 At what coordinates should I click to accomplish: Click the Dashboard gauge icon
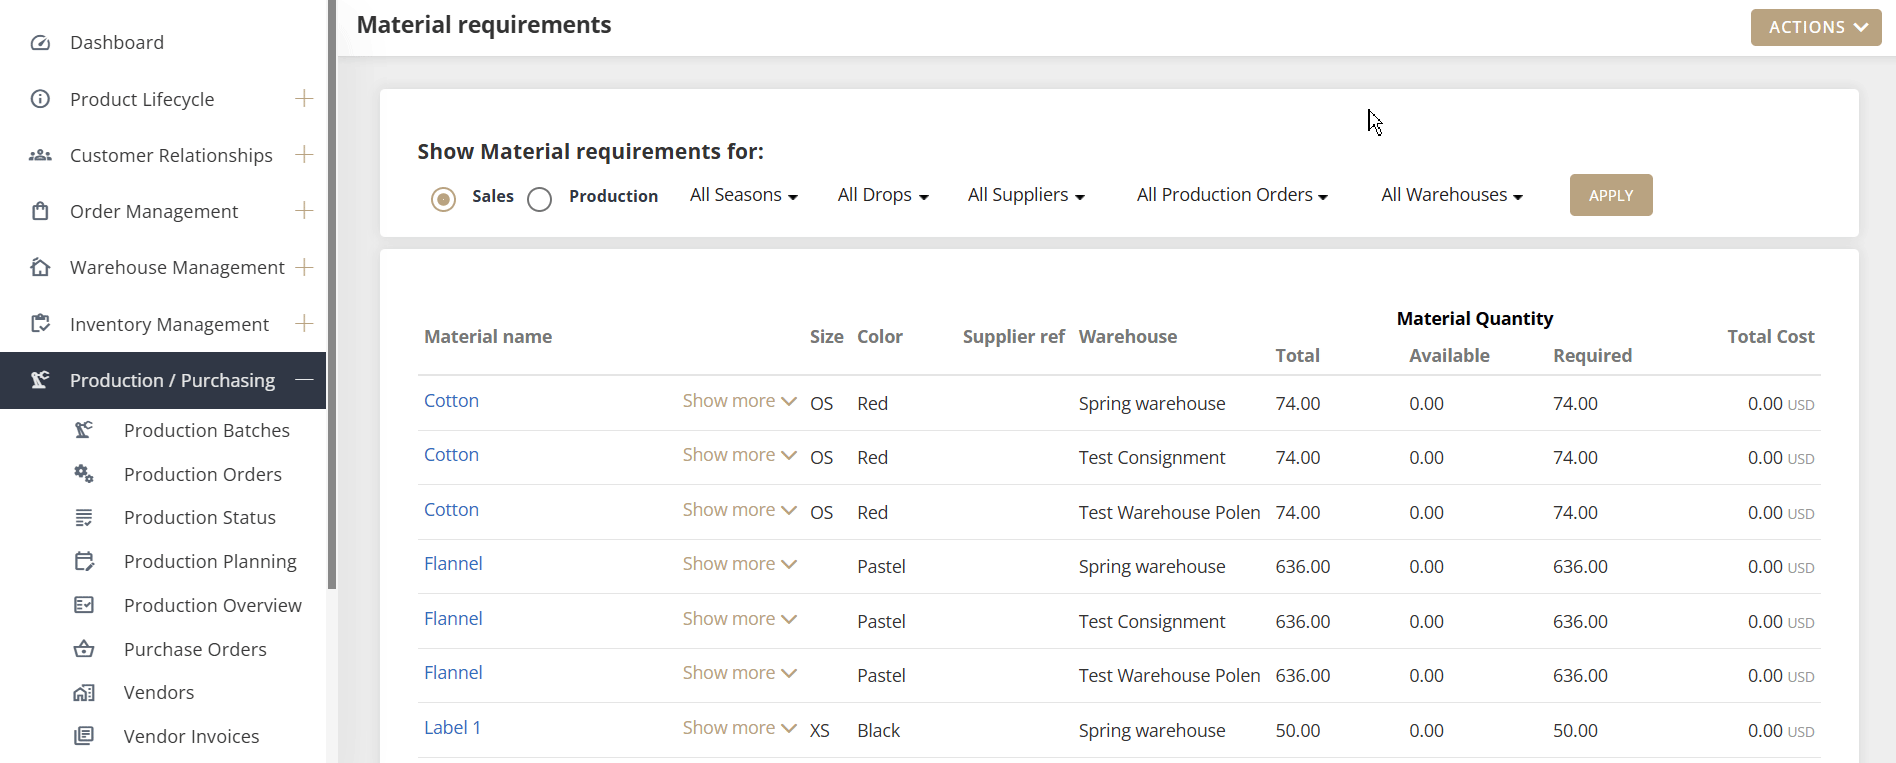point(40,43)
